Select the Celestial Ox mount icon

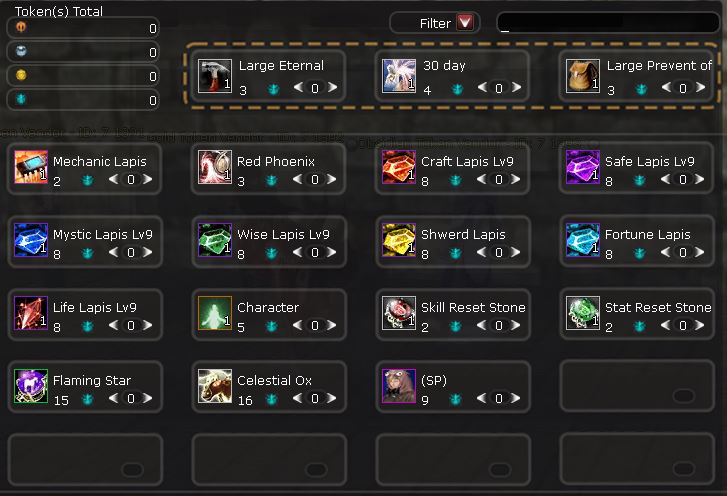(215, 386)
